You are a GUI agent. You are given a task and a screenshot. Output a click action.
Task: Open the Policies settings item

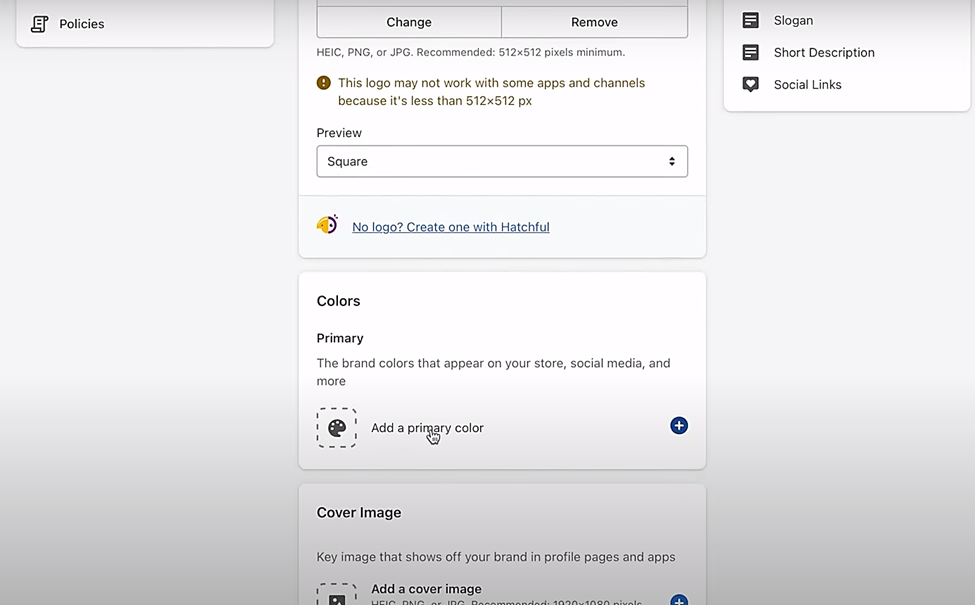[x=81, y=24]
